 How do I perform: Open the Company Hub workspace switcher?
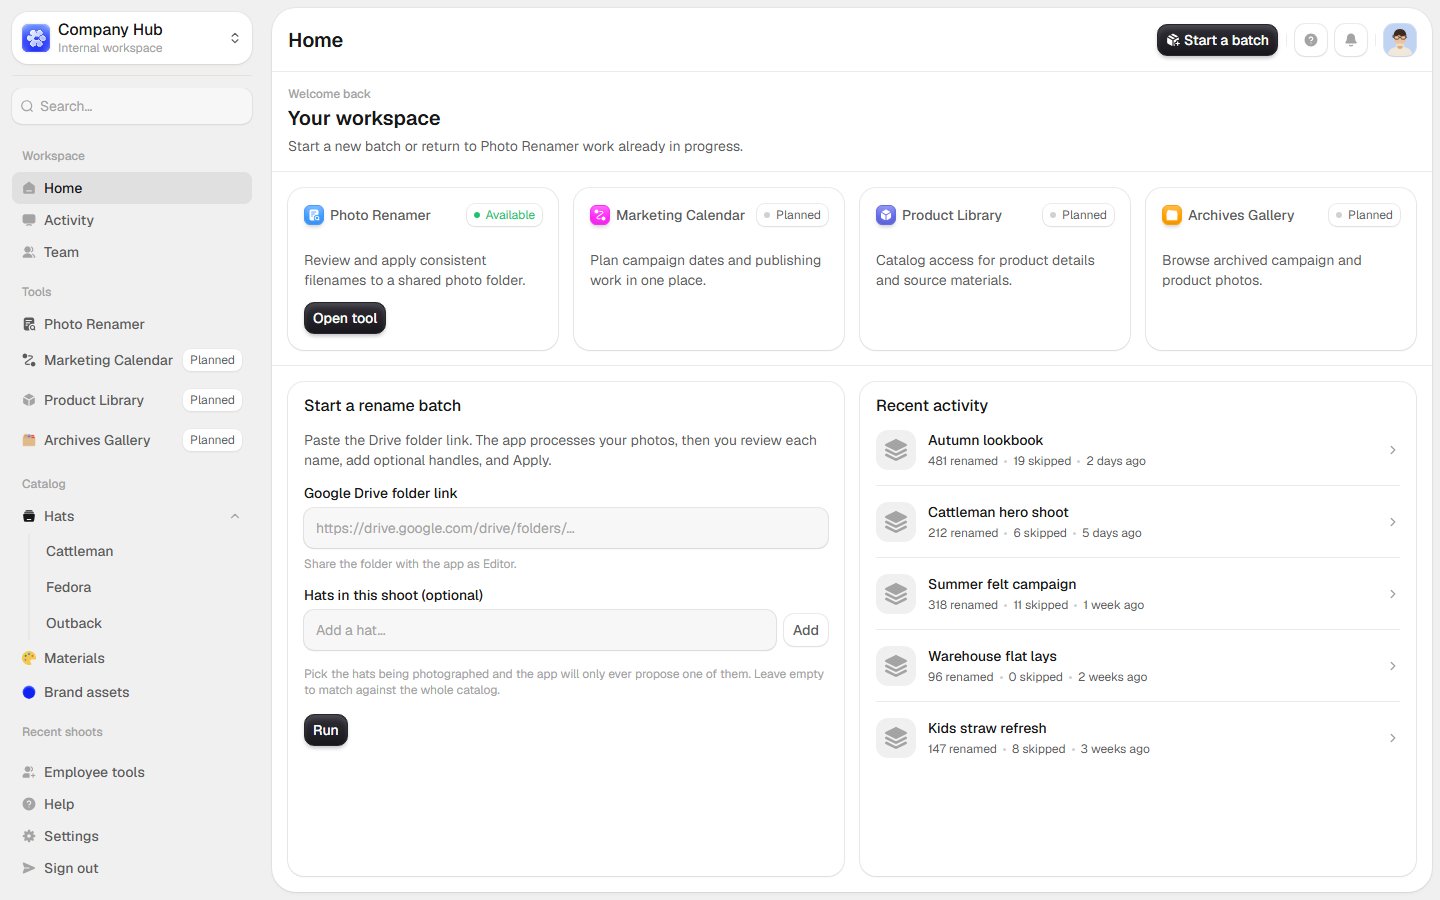(x=132, y=38)
